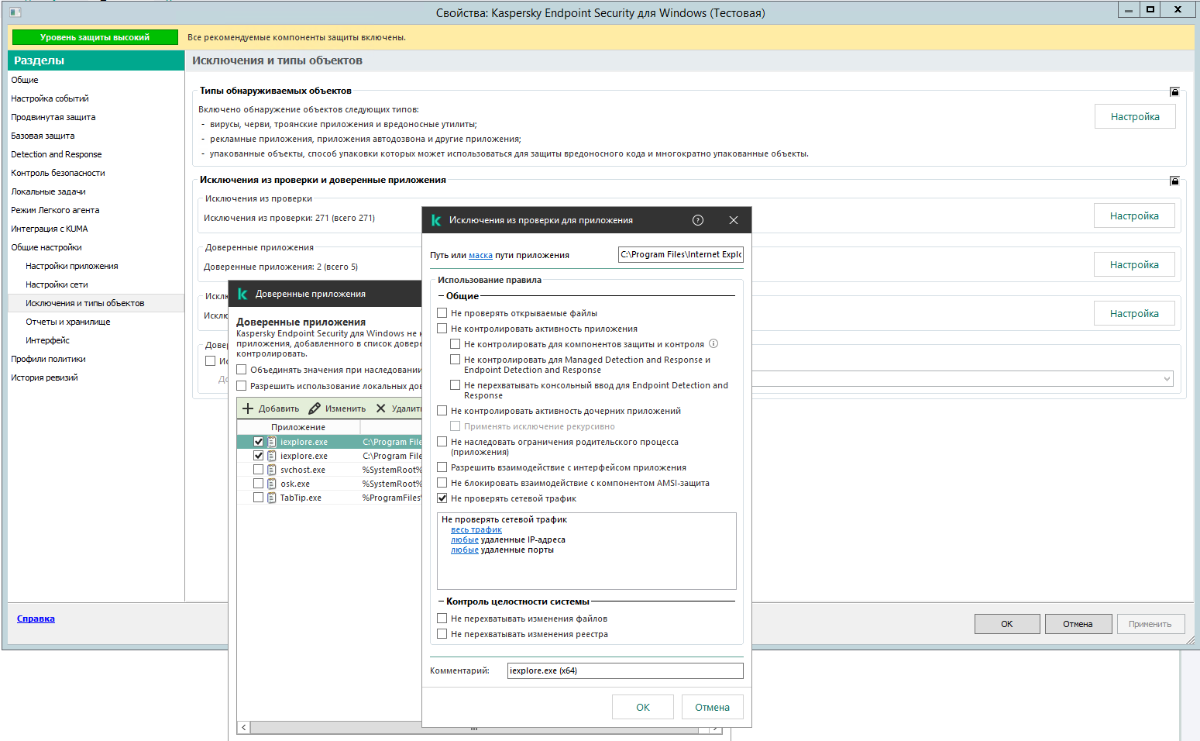Open 'Detection and Response' section
This screenshot has width=1200, height=741.
coord(56,154)
